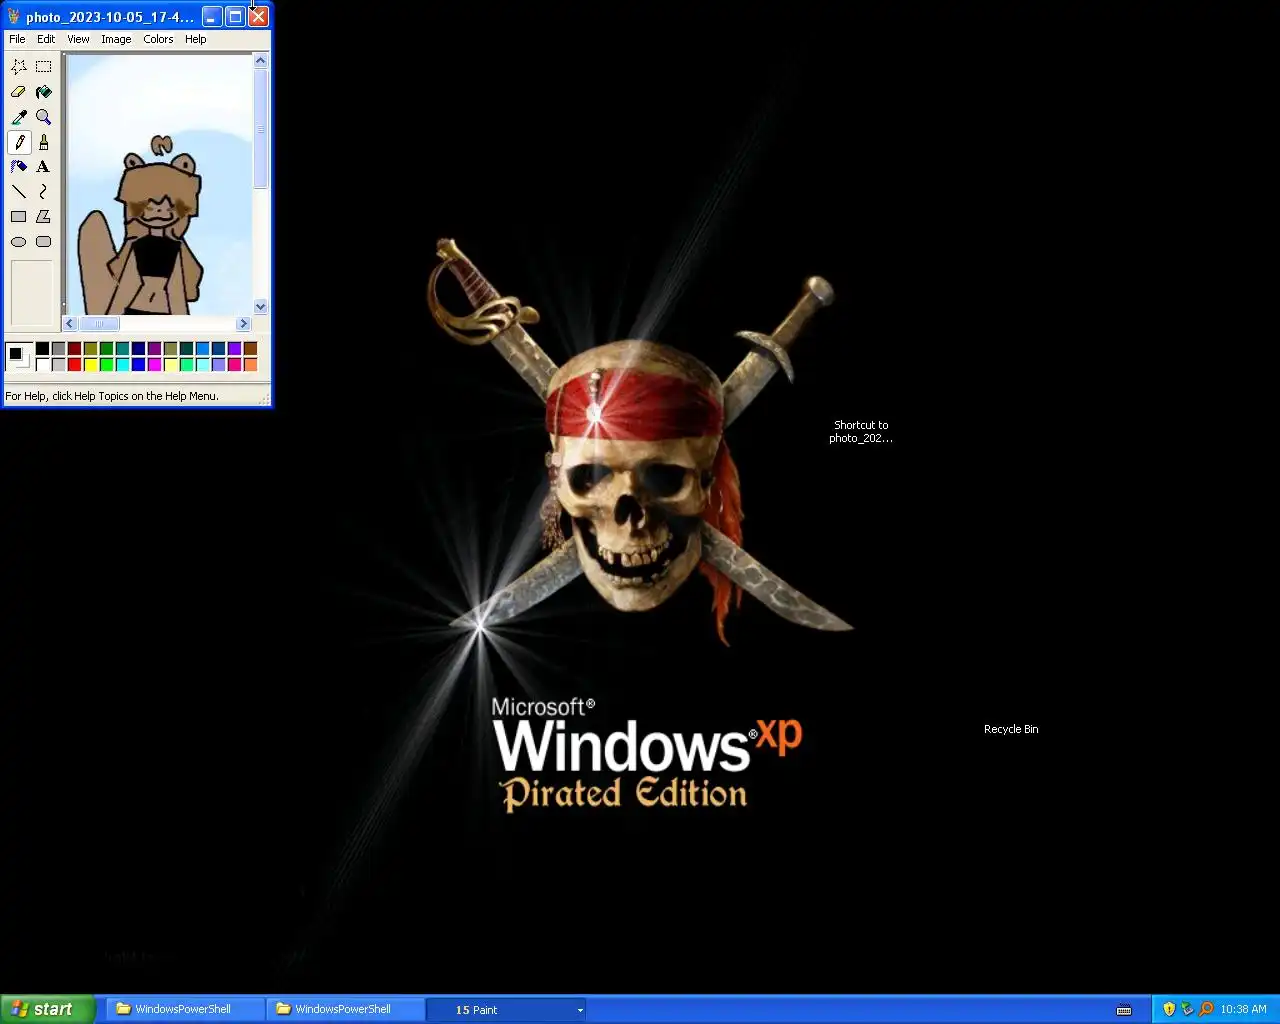This screenshot has width=1280, height=1024.
Task: Open the Edit menu
Action: pos(46,39)
